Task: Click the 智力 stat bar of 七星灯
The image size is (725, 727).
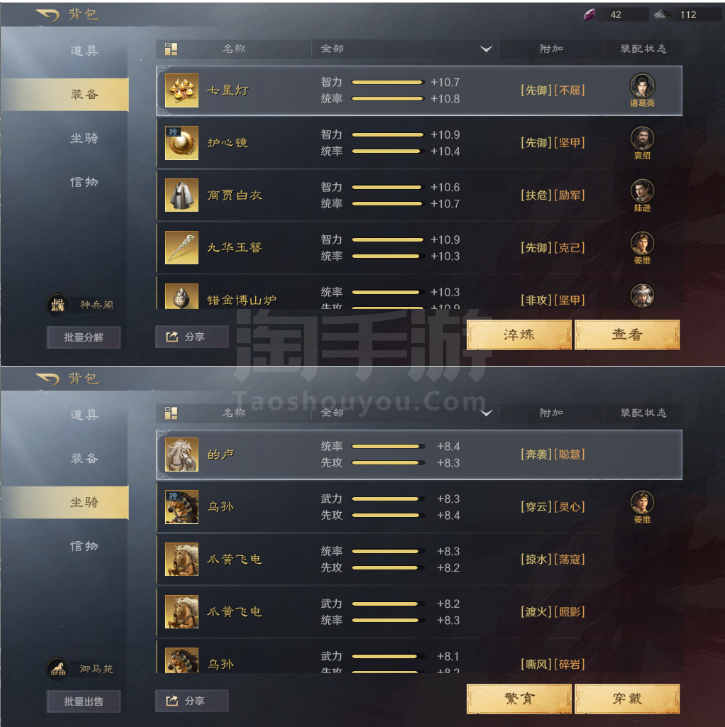Action: coord(388,83)
